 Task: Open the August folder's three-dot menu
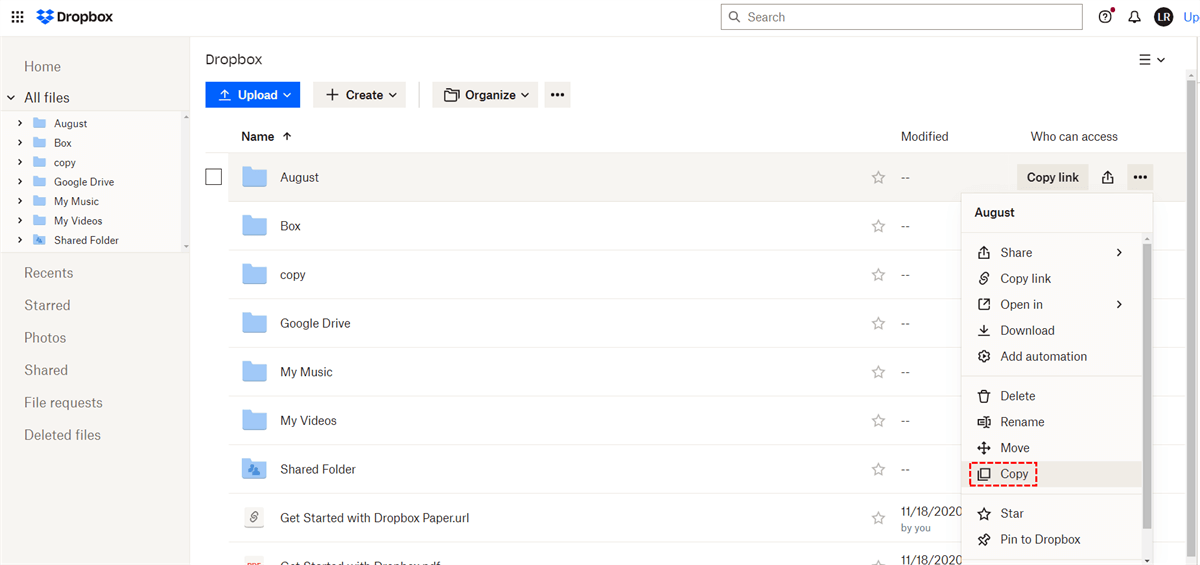(1140, 177)
